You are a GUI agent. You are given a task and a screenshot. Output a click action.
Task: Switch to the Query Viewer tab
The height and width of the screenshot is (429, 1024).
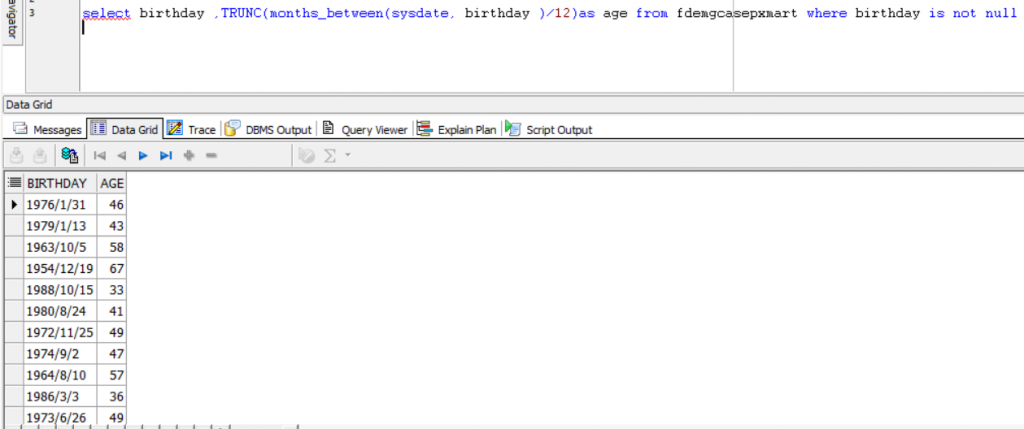tap(365, 129)
